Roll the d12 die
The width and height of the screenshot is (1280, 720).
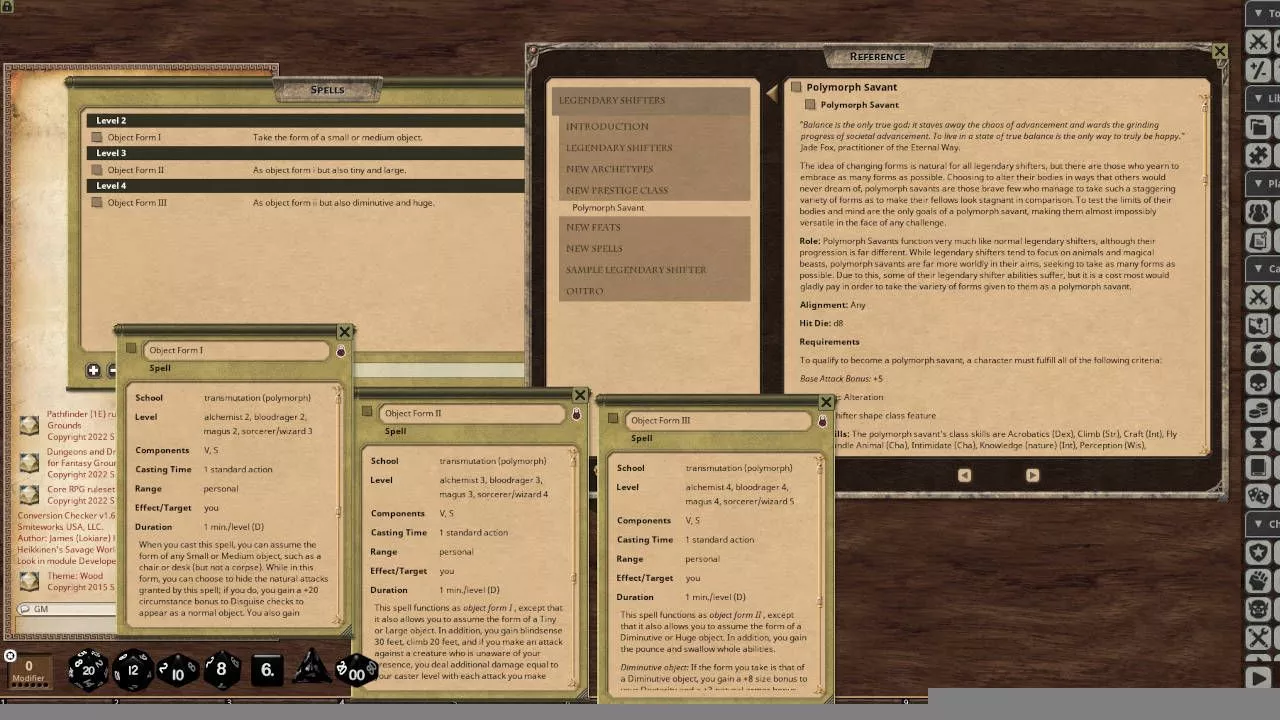coord(132,669)
